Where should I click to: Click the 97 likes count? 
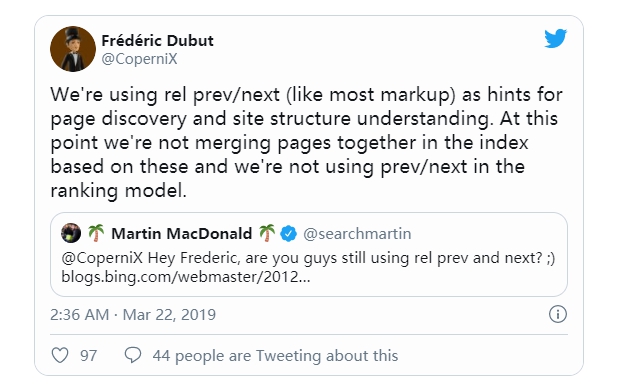pos(88,355)
